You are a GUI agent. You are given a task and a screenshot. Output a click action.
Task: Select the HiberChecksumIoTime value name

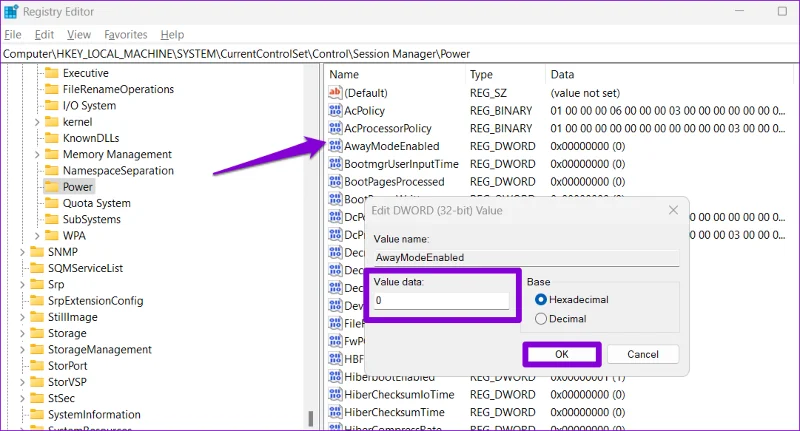[399, 394]
